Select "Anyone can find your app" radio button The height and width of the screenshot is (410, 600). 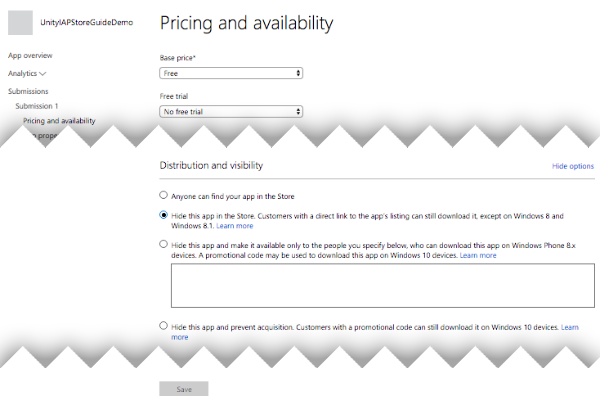164,195
